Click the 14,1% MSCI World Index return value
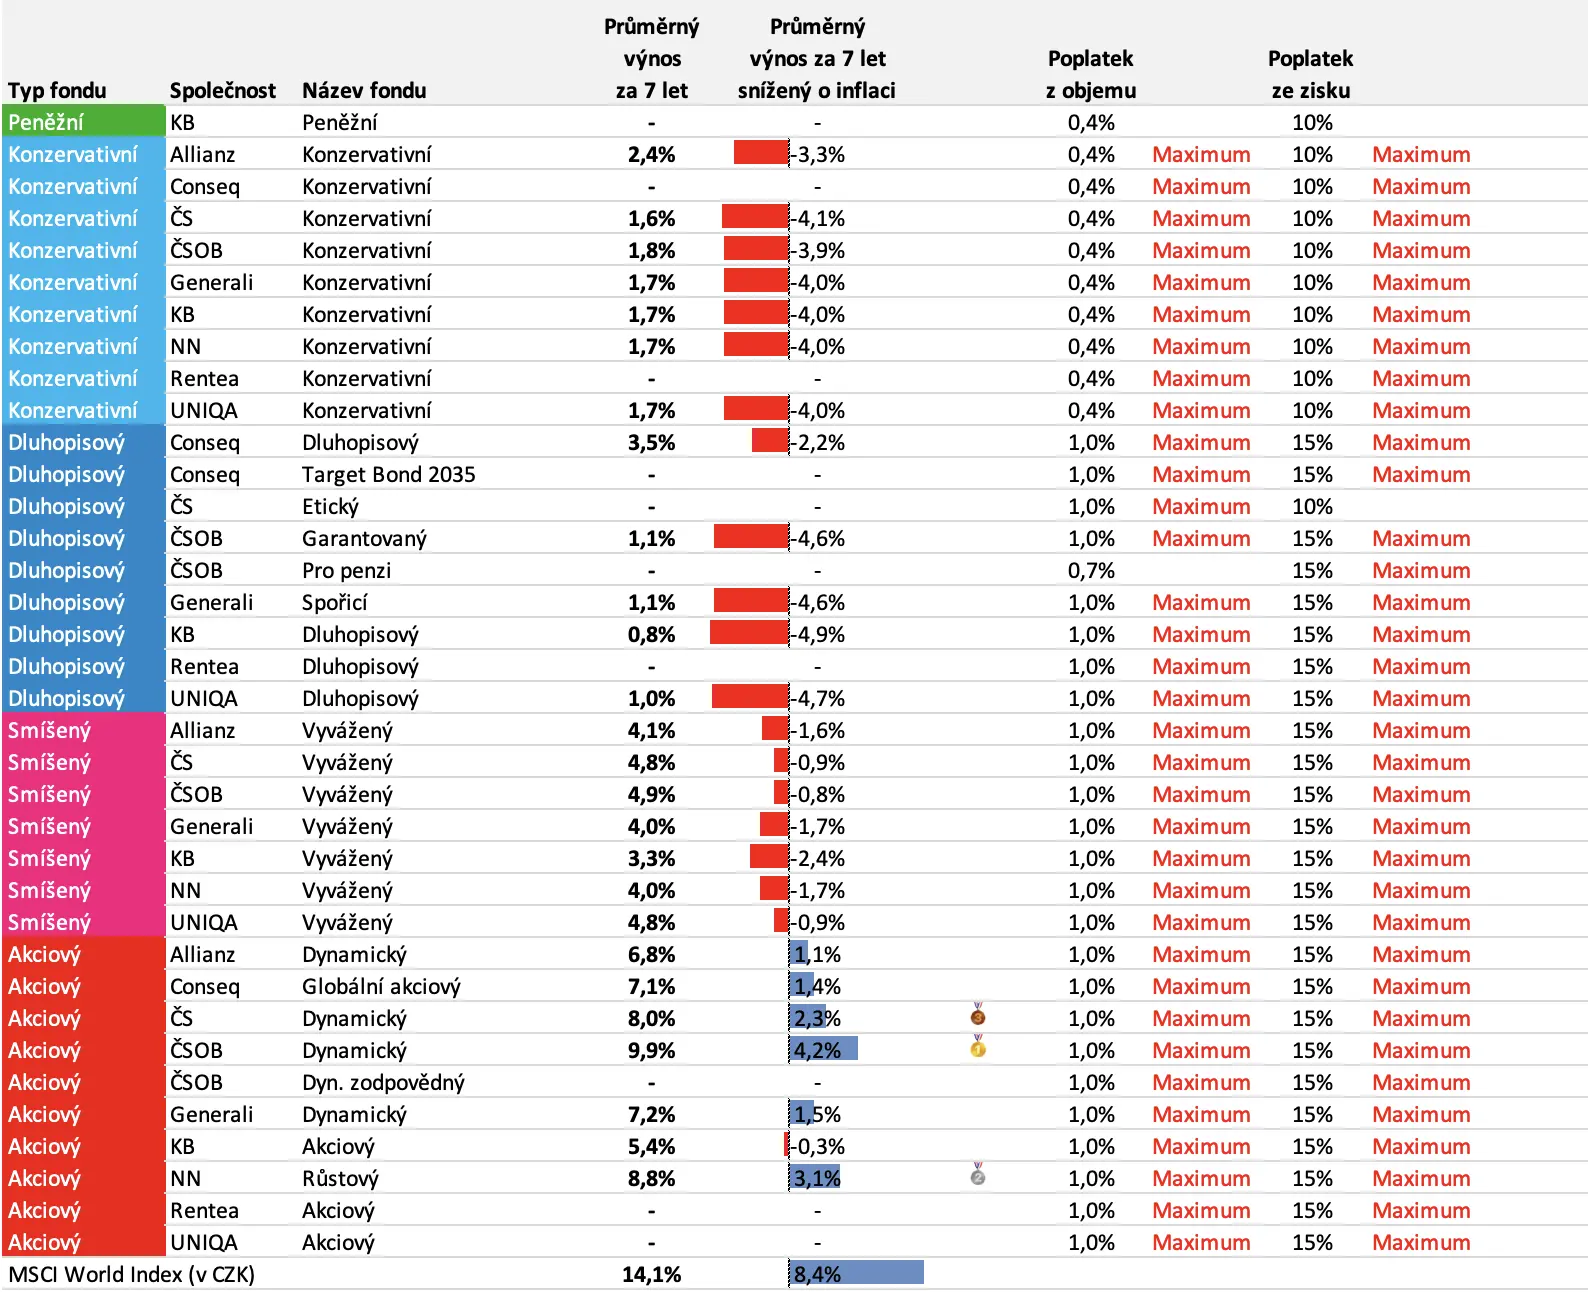The image size is (1588, 1292). click(x=651, y=1274)
